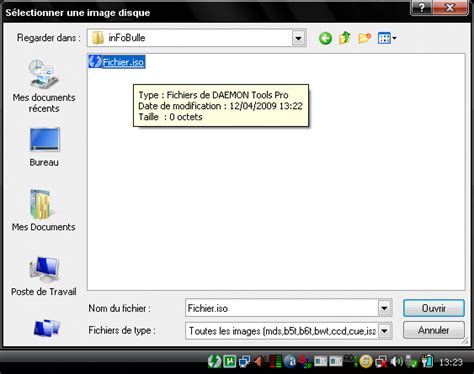This screenshot has height=374, width=474.
Task: Click the help question mark button in title bar
Action: (421, 8)
